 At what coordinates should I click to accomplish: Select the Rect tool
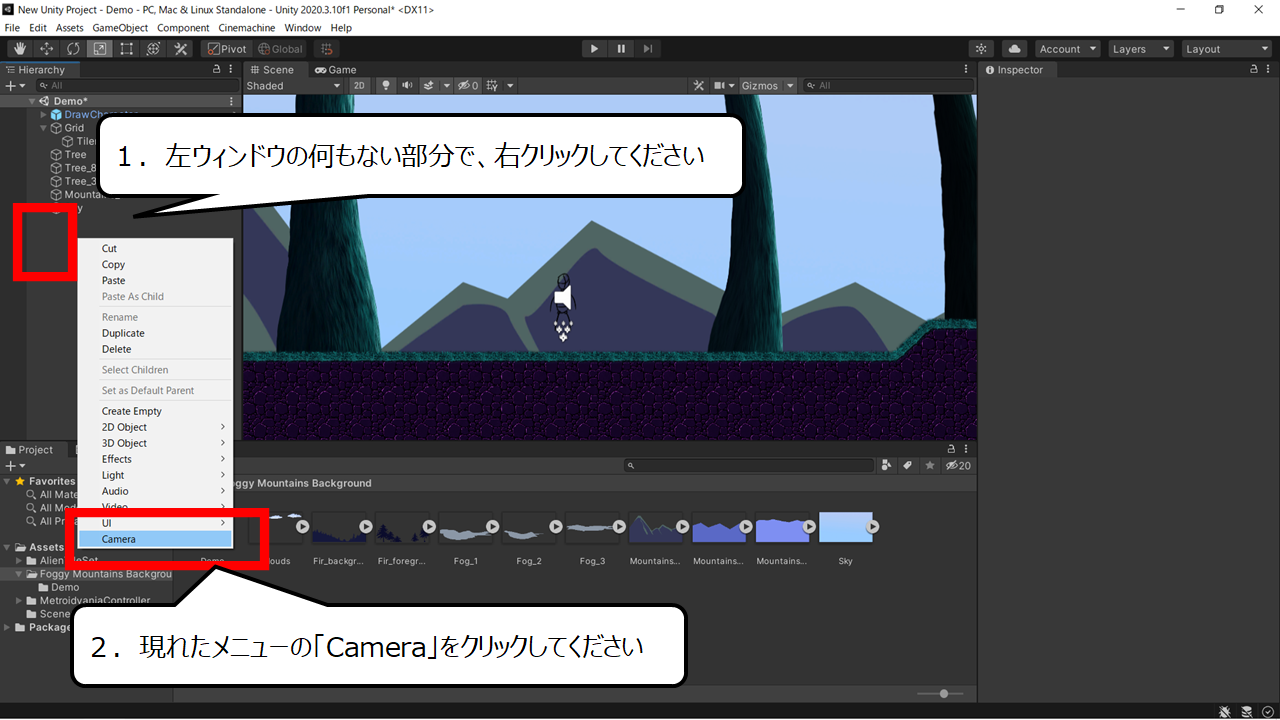pyautogui.click(x=127, y=49)
